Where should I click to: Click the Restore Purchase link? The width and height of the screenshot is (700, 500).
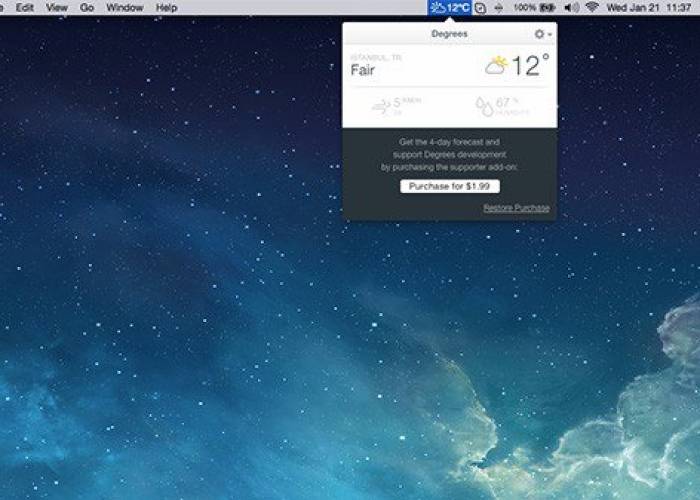click(x=516, y=208)
